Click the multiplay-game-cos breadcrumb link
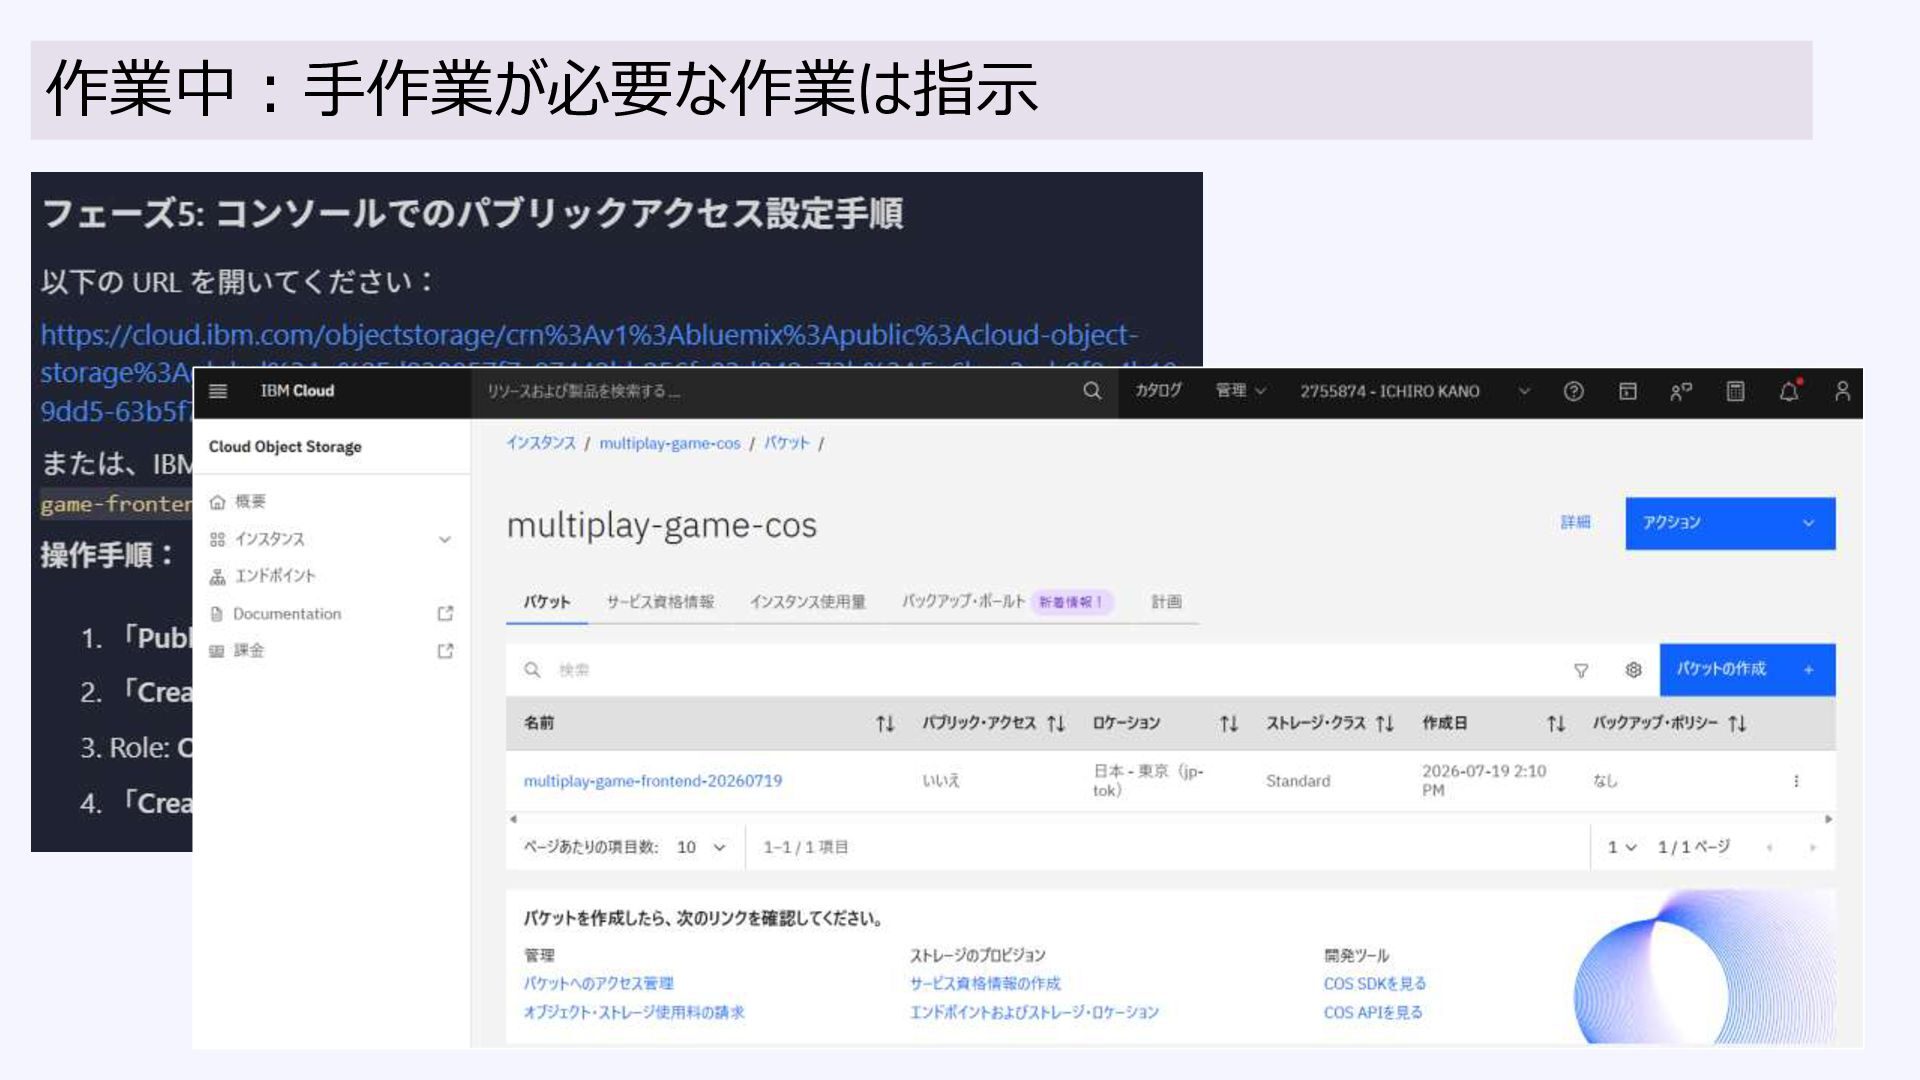The width and height of the screenshot is (1920, 1080). pos(670,443)
